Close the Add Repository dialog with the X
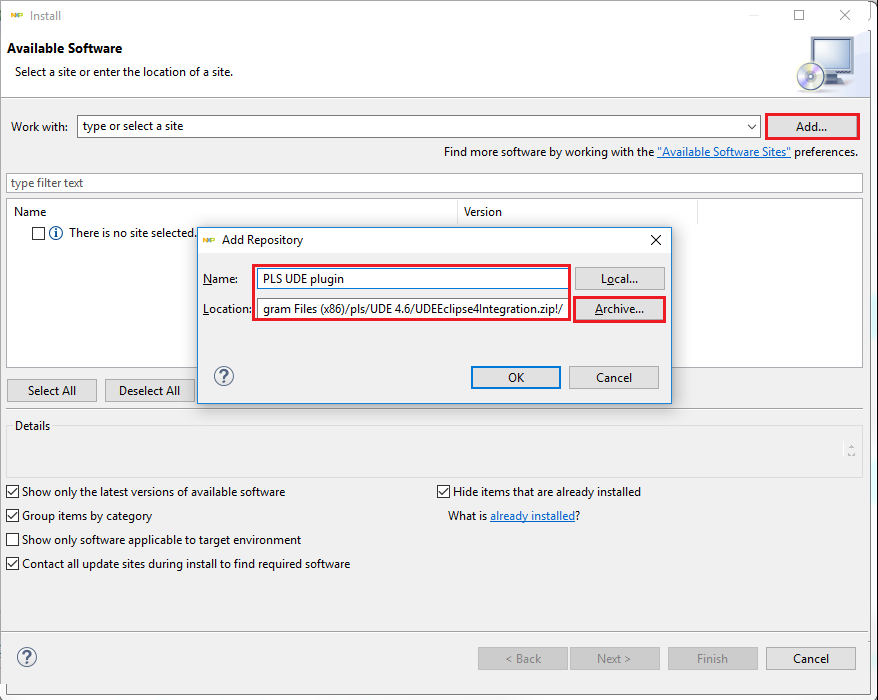 [656, 240]
